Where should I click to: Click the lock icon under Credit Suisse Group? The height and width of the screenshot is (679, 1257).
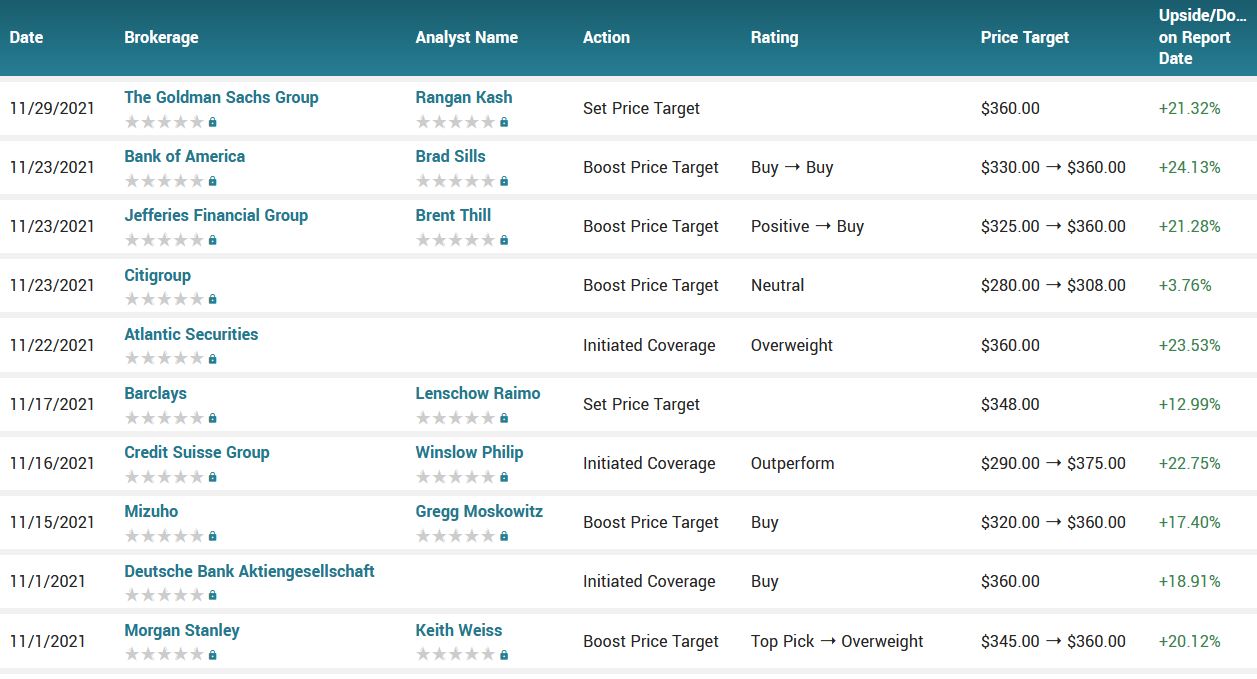[x=213, y=477]
